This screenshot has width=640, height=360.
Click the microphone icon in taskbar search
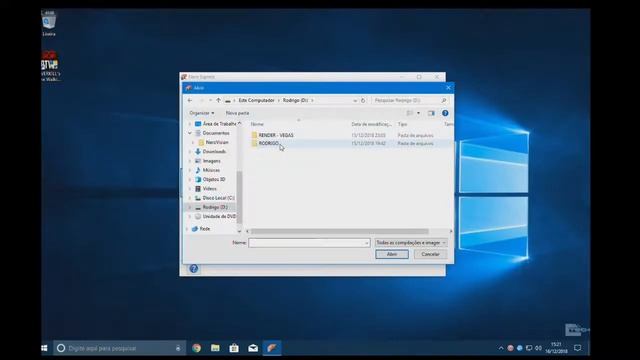click(178, 348)
